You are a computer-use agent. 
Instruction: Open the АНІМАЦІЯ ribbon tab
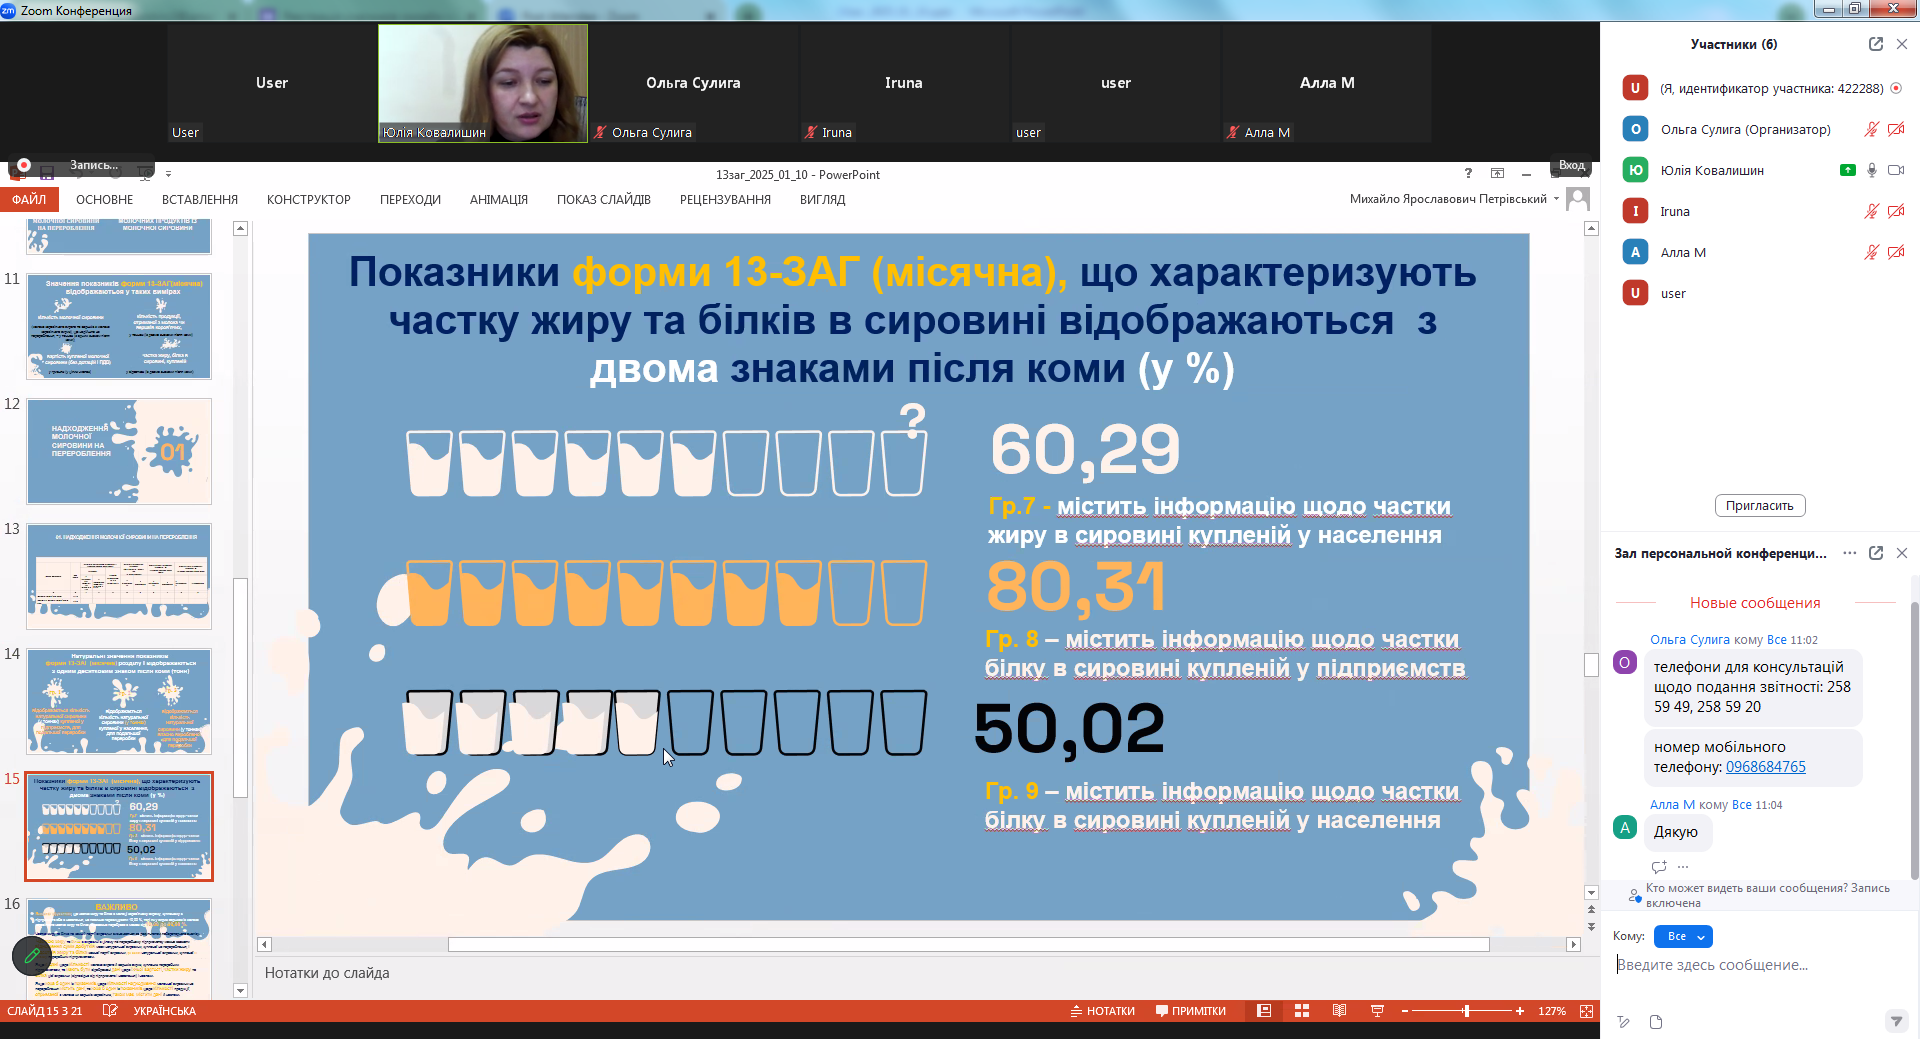(x=499, y=199)
